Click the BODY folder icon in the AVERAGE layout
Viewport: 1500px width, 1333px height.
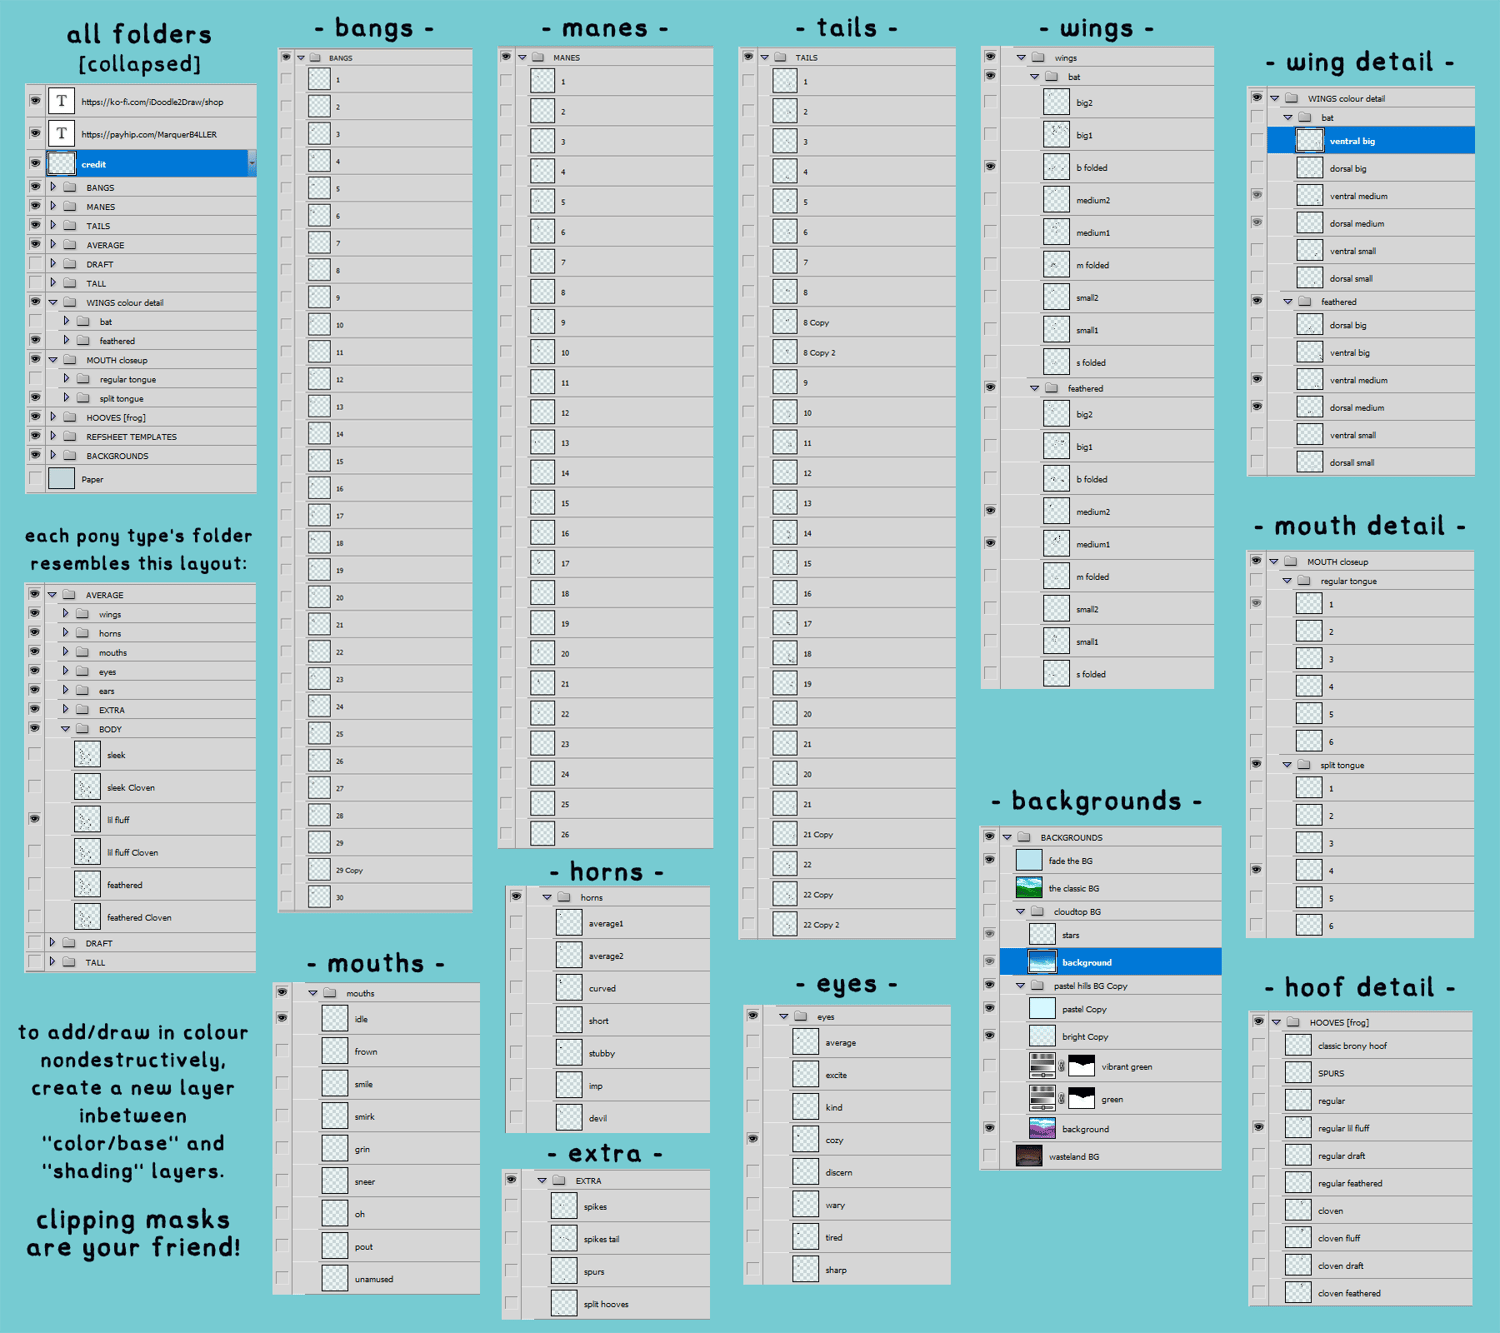pos(83,729)
